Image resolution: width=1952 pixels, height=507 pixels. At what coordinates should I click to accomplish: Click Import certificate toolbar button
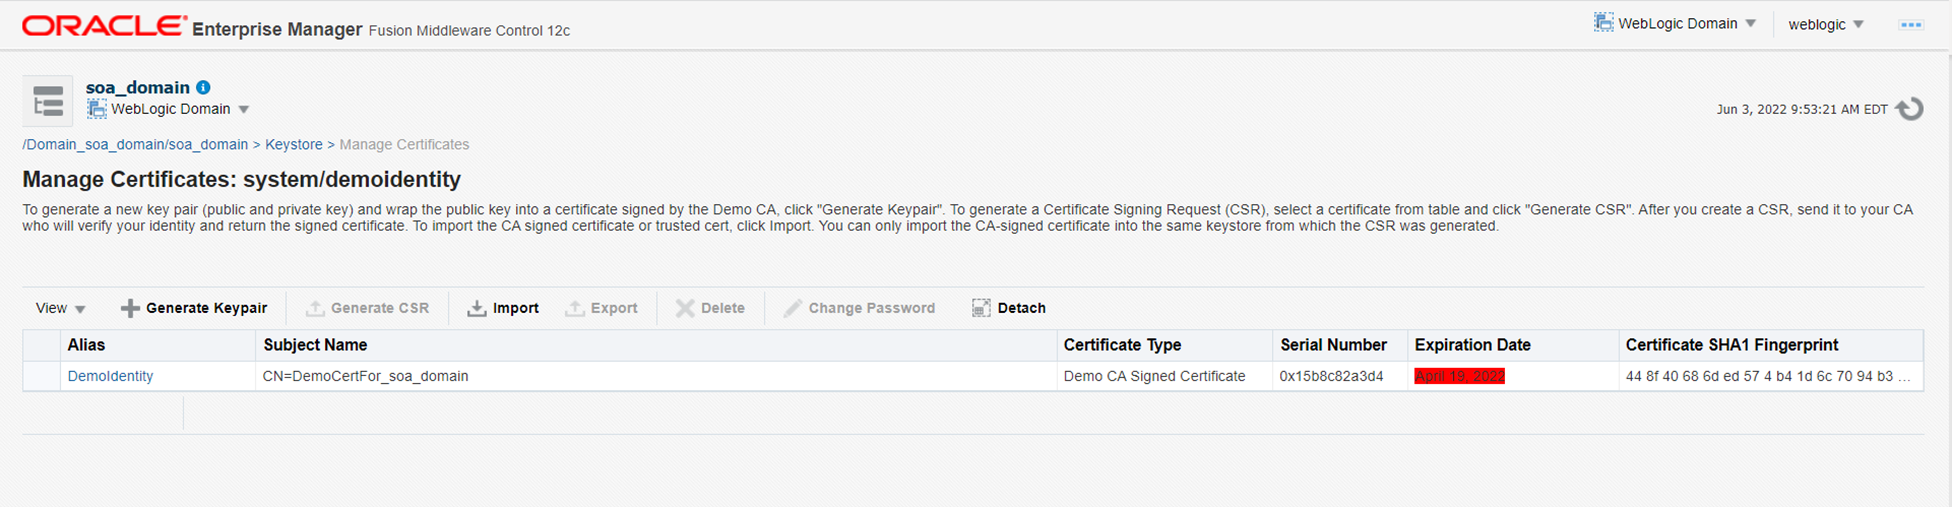click(x=503, y=308)
